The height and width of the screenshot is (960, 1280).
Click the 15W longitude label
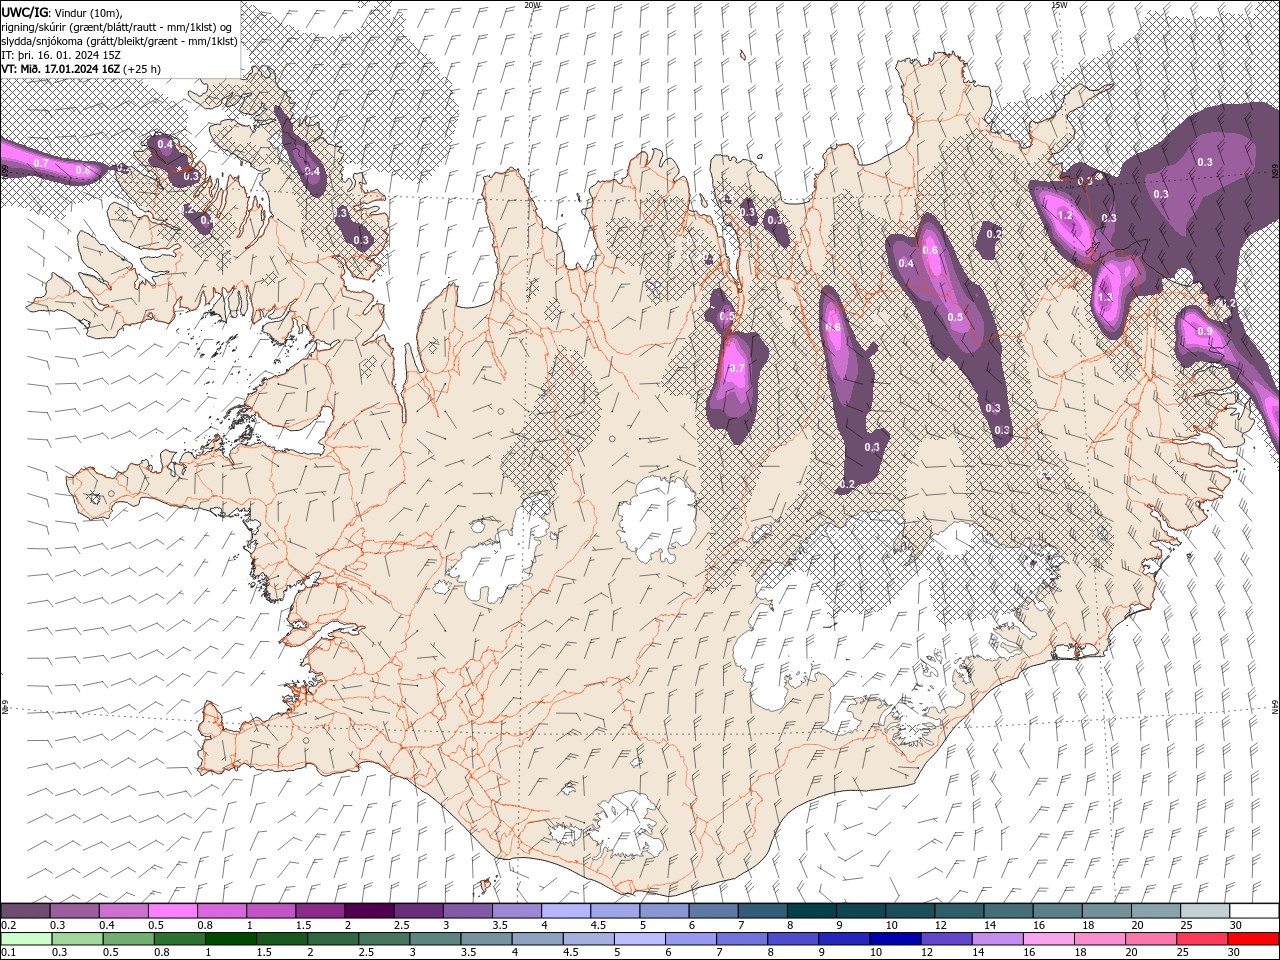(1058, 5)
